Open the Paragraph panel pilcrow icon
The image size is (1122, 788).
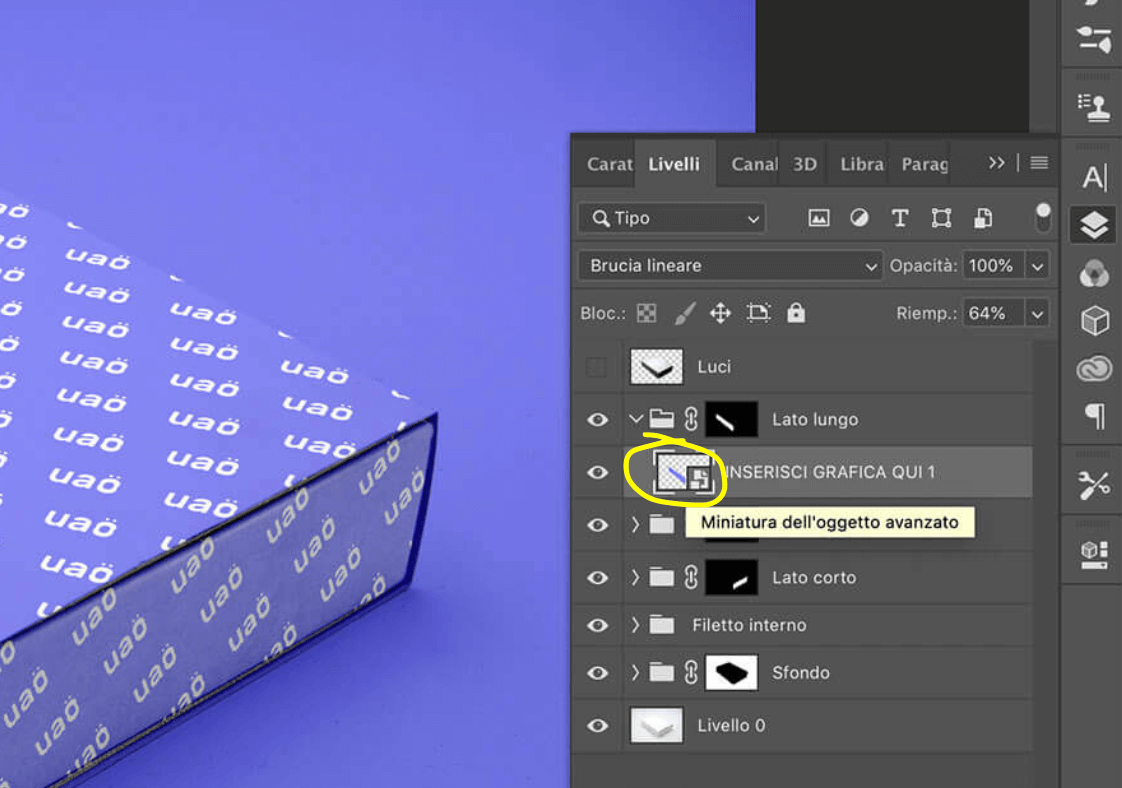[x=1095, y=417]
